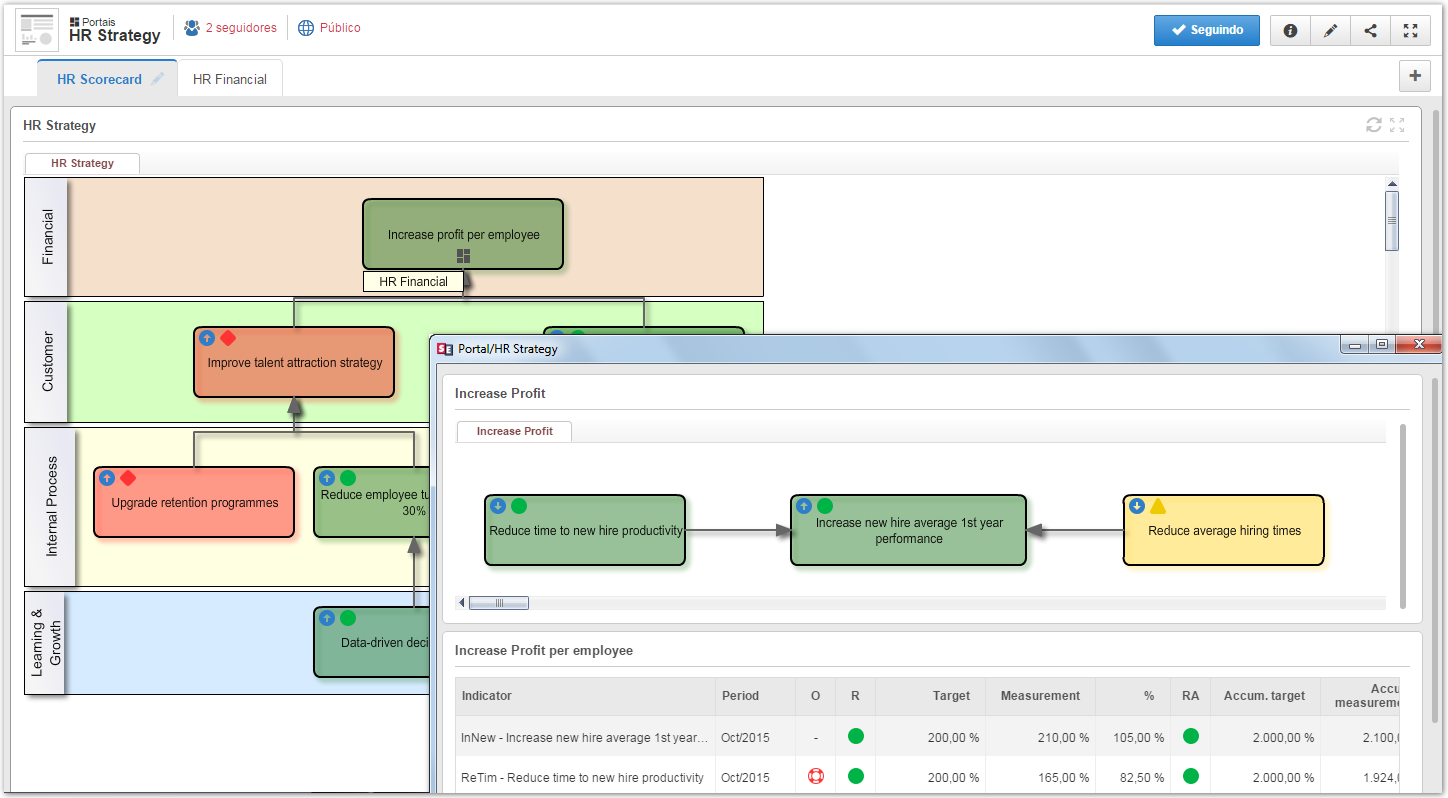
Task: Click blue up arrow on Improve talent attraction
Action: 207,338
